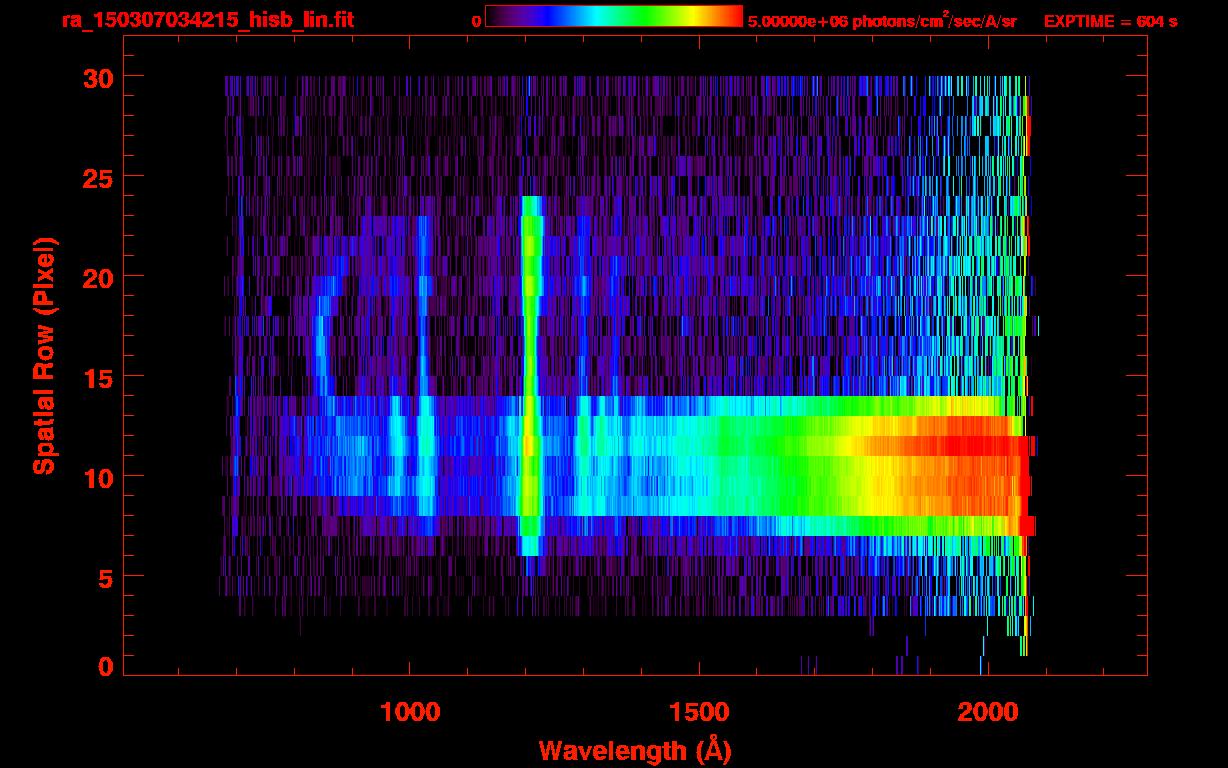
Task: Click the x-axis tick label 1000
Action: click(410, 712)
